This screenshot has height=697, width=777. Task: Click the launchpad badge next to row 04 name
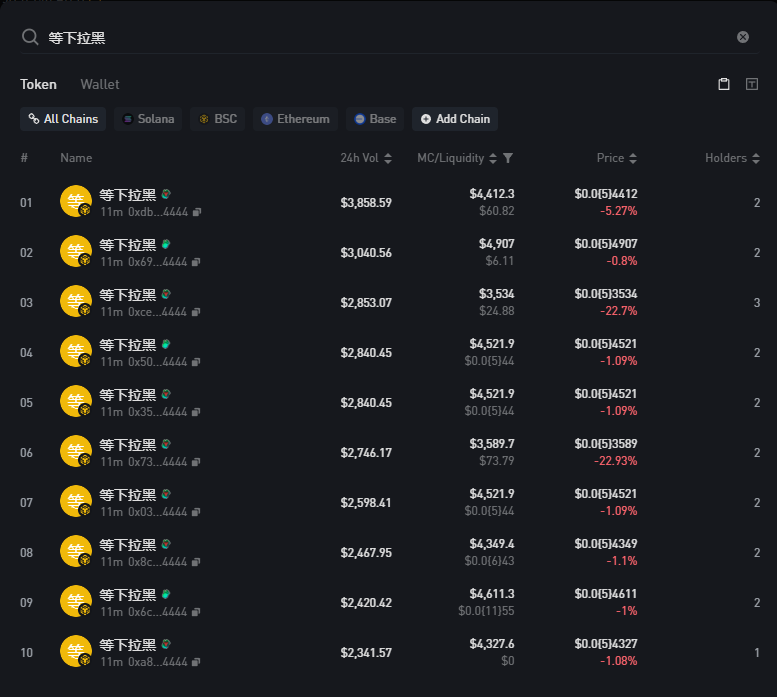[166, 344]
